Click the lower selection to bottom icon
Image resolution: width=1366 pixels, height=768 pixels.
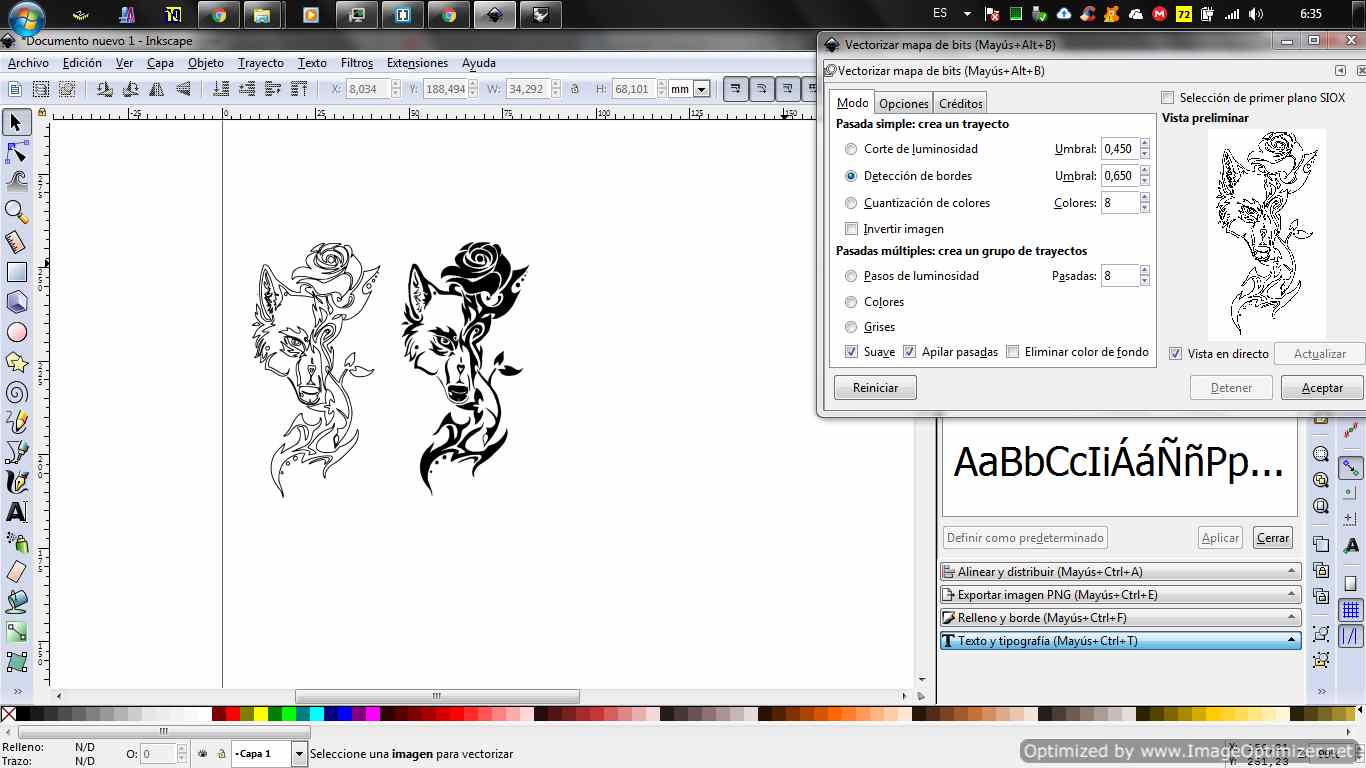tap(222, 89)
